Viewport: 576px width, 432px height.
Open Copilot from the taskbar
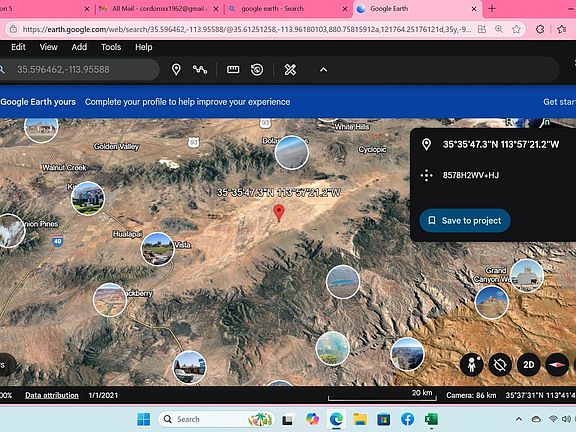click(x=312, y=419)
